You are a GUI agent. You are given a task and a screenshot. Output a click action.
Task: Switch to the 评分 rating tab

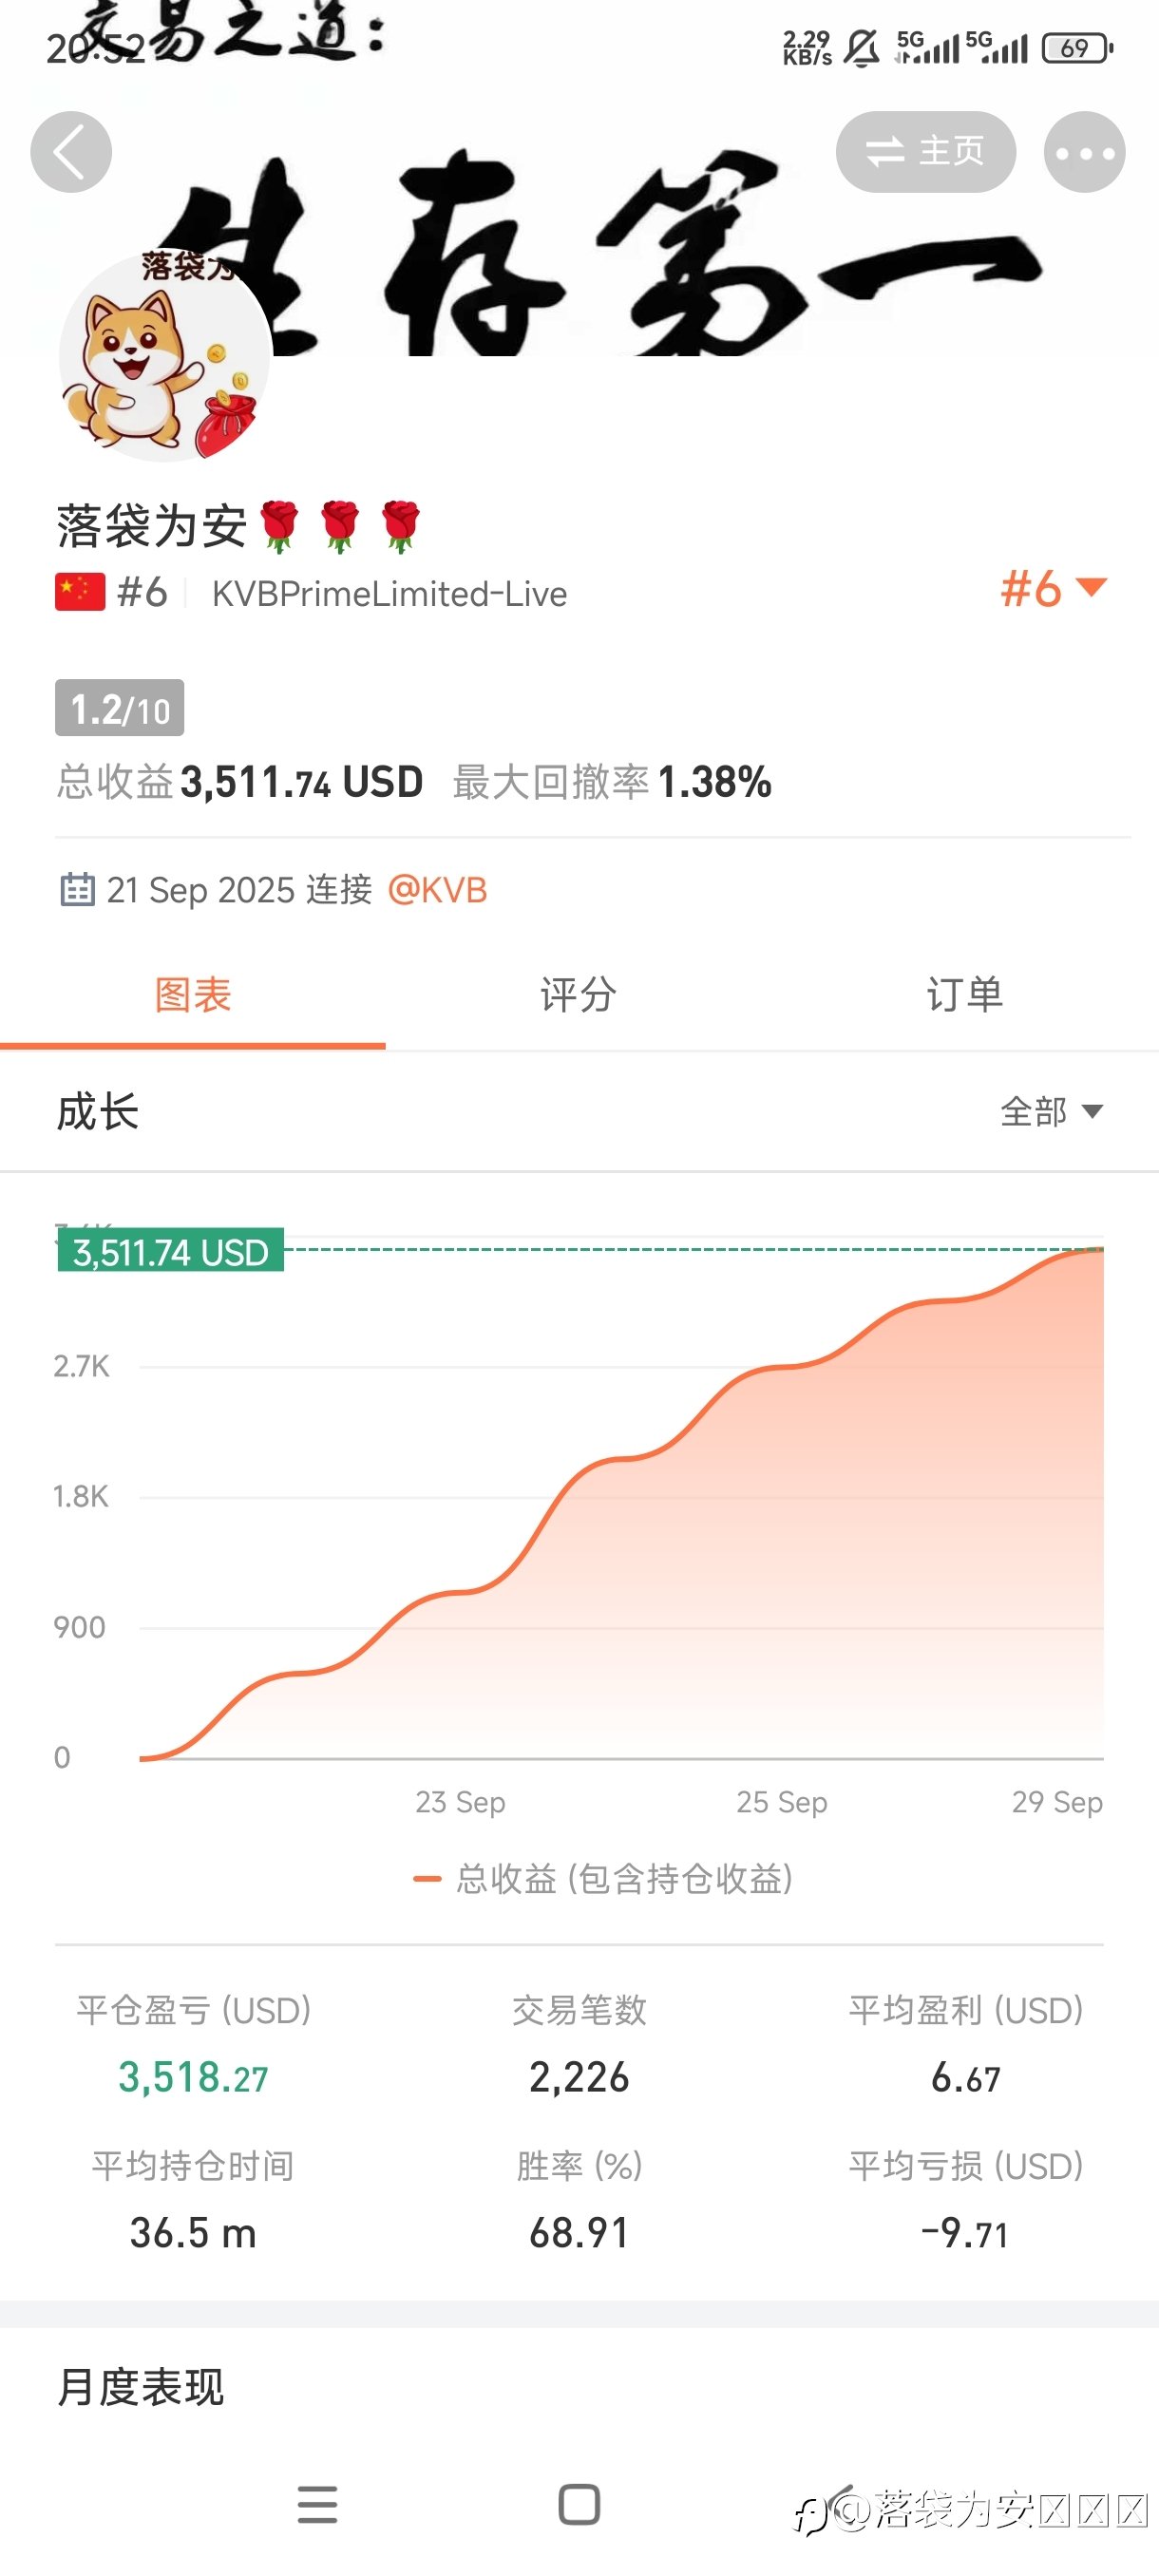pos(578,995)
